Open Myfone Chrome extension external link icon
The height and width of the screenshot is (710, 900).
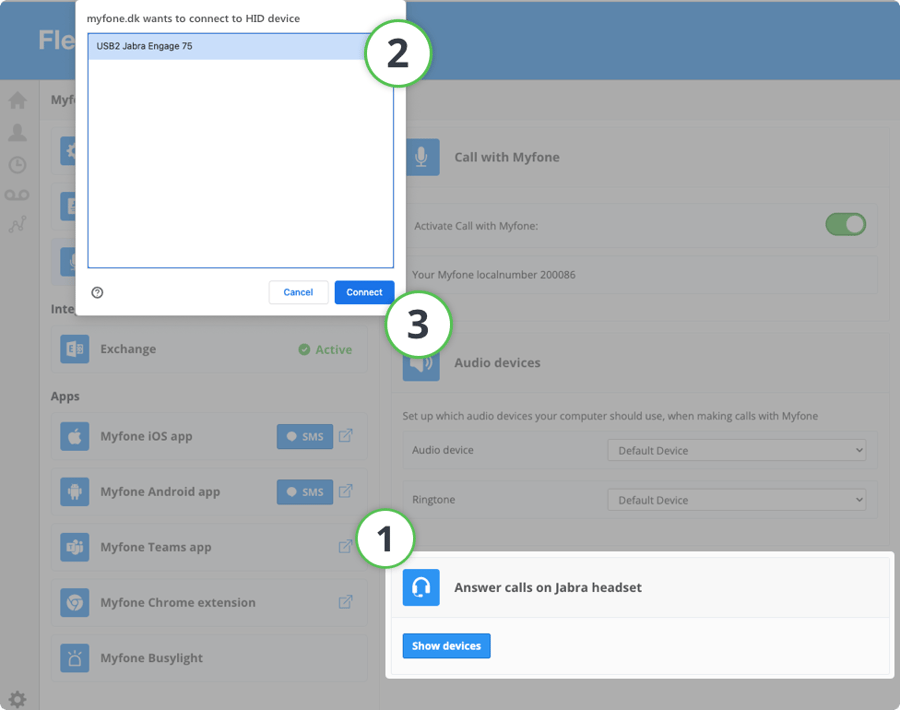click(345, 602)
